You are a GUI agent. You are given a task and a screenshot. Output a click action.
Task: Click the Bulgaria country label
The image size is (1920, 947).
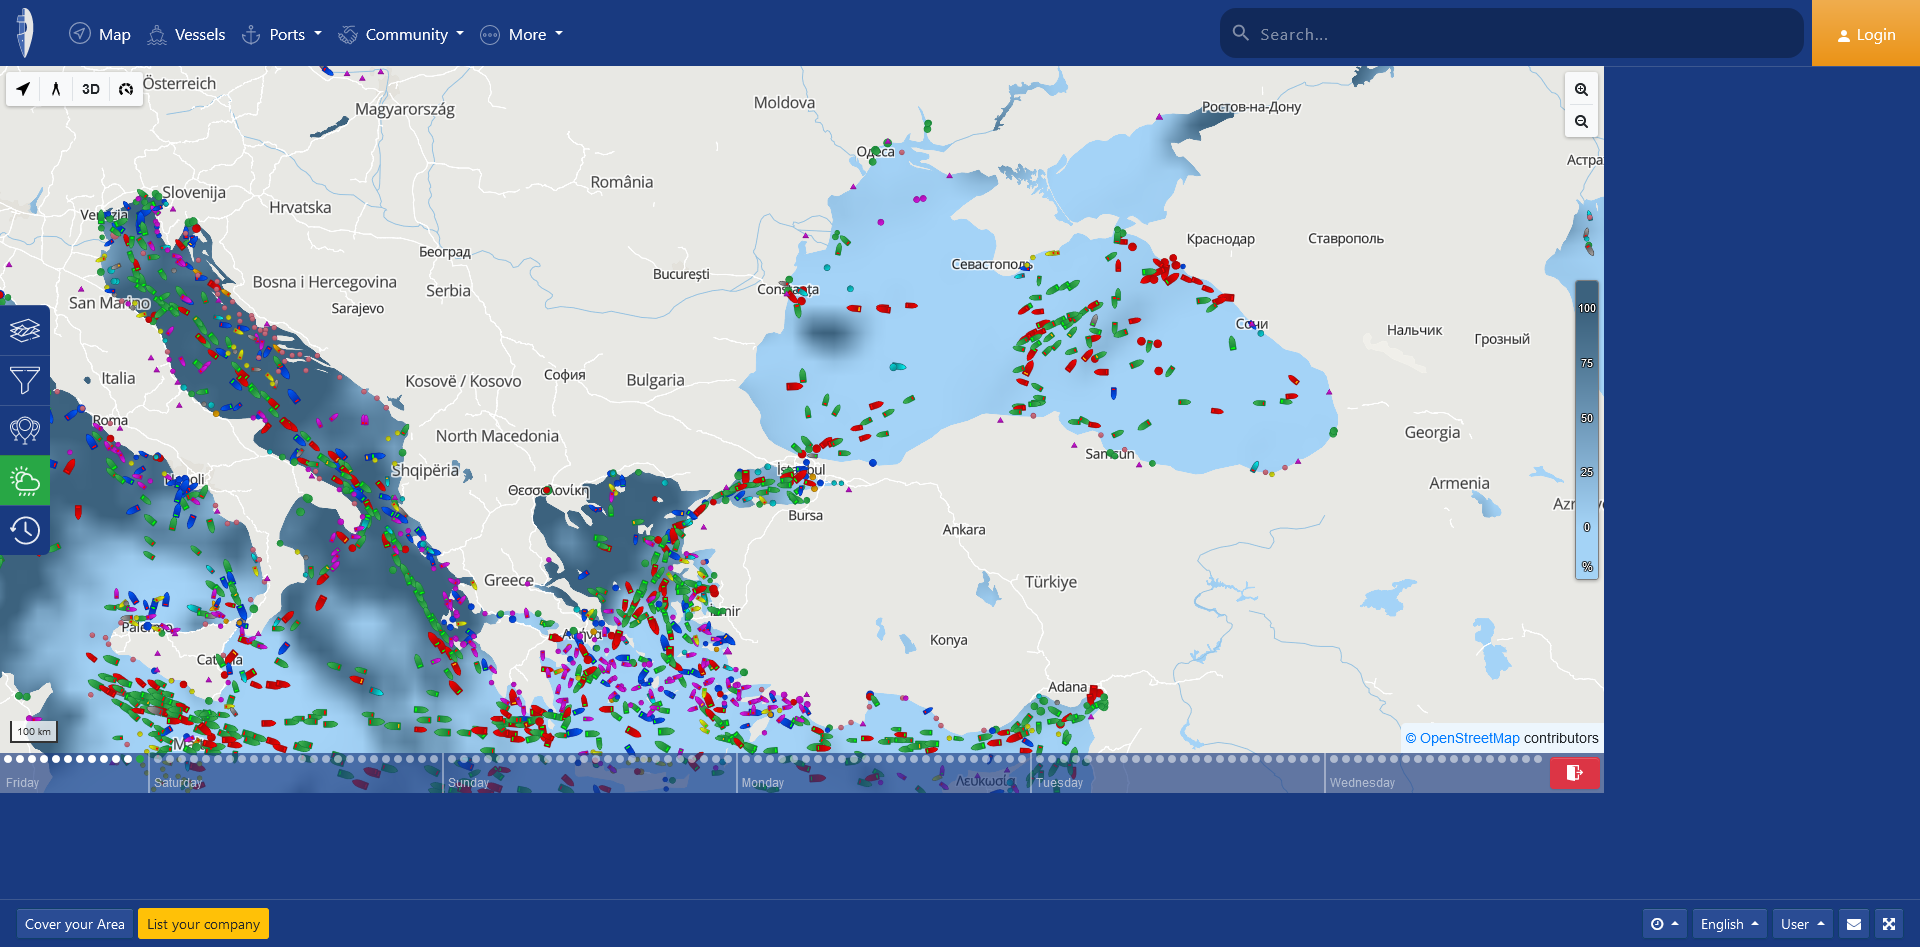[x=655, y=380]
